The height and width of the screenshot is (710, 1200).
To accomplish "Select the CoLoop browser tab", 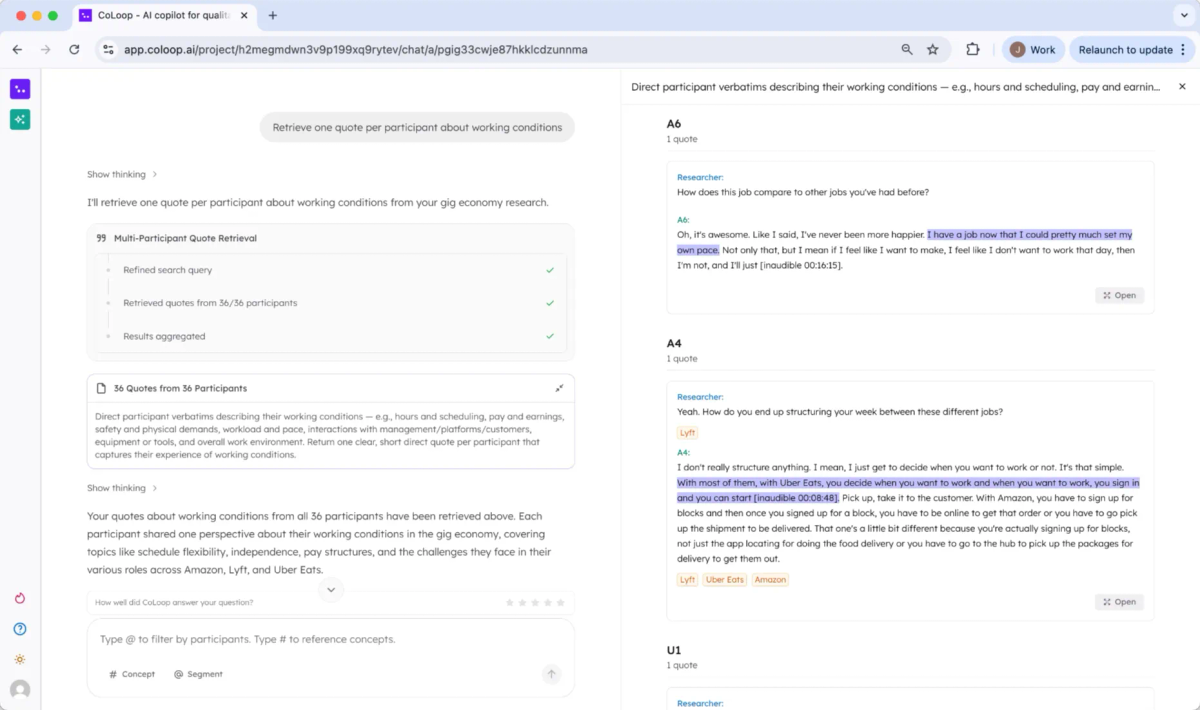I will (165, 16).
